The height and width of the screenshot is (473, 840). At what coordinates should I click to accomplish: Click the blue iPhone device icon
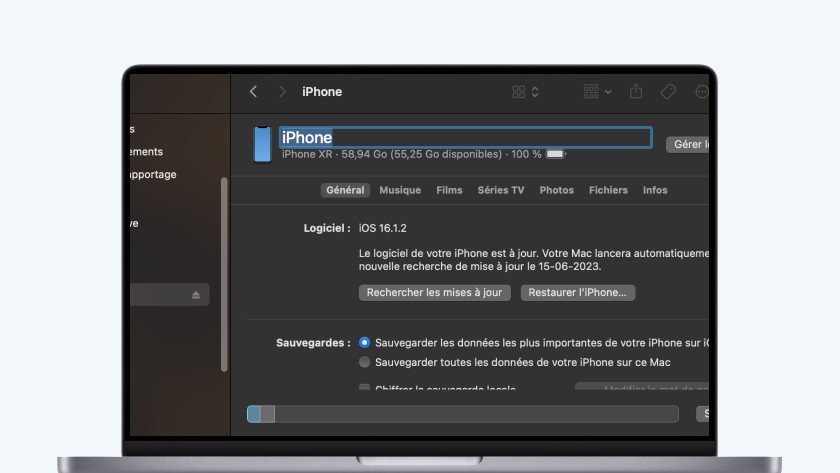262,144
